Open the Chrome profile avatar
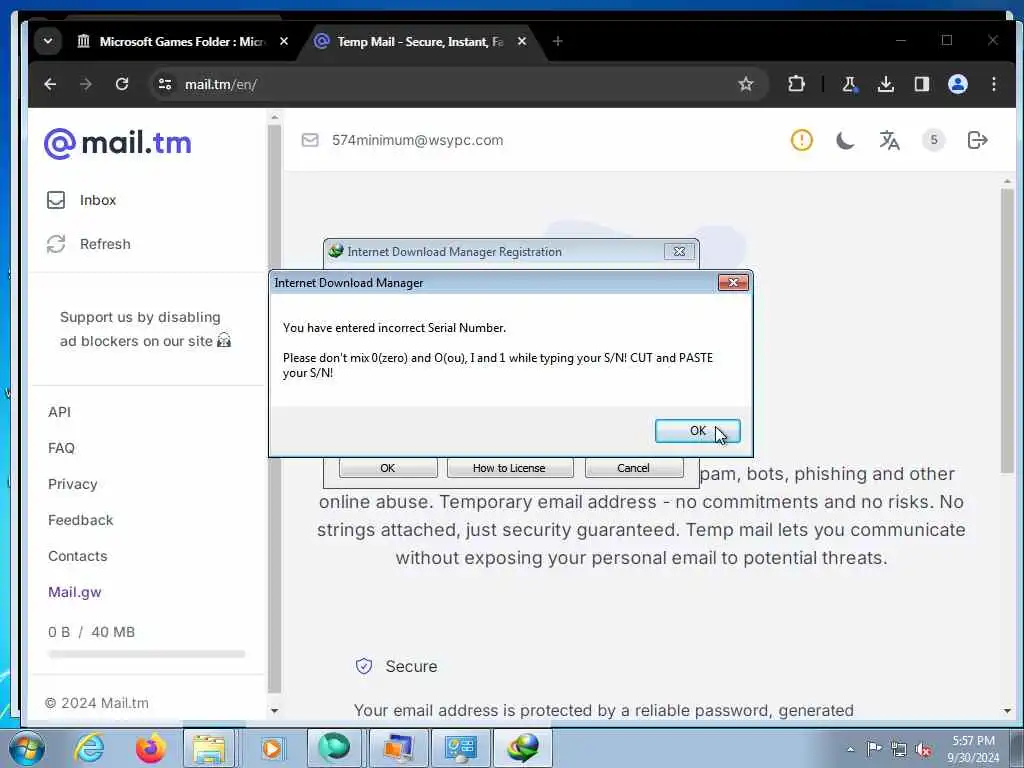 (957, 84)
